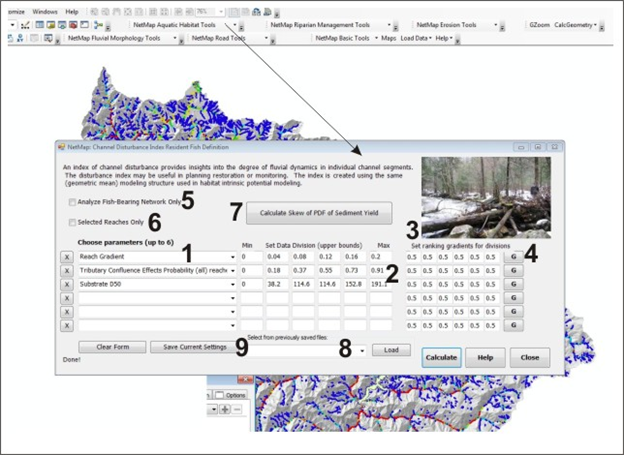
Task: Click the Save Current Settings button
Action: click(195, 347)
